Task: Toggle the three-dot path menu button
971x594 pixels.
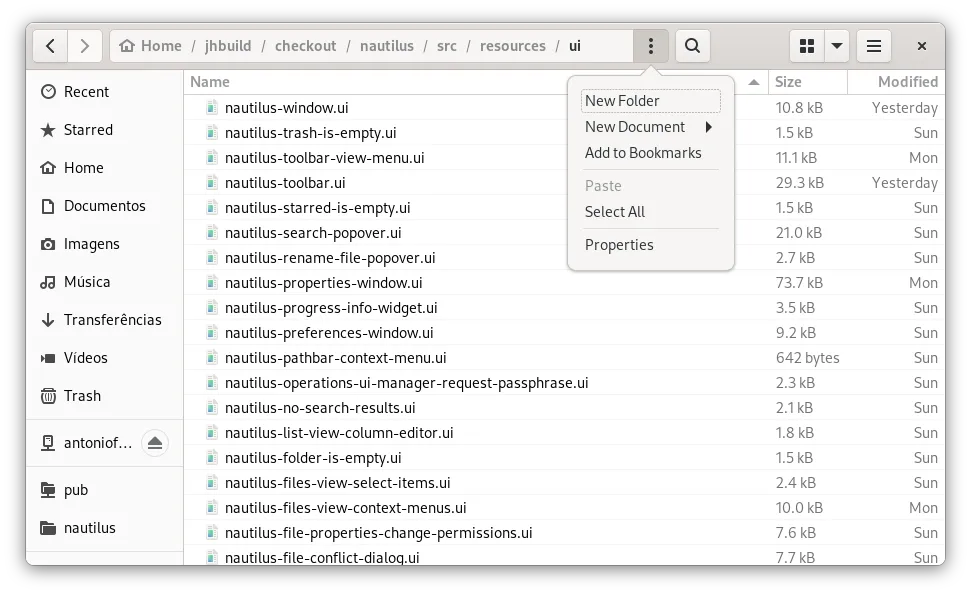Action: tap(651, 46)
